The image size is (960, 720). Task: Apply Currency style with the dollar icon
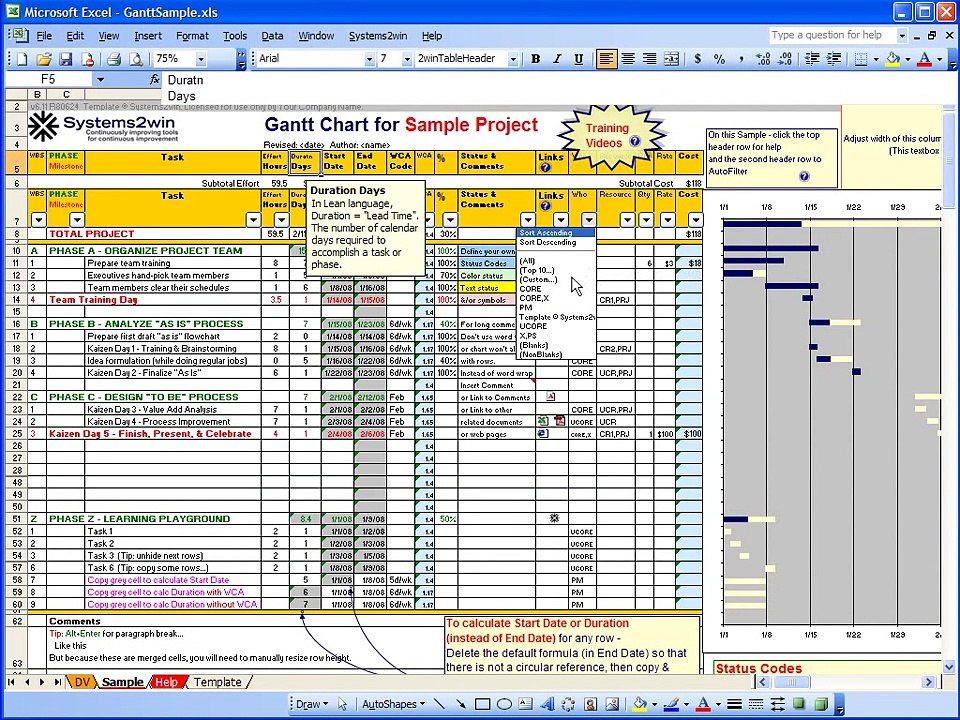(x=698, y=59)
